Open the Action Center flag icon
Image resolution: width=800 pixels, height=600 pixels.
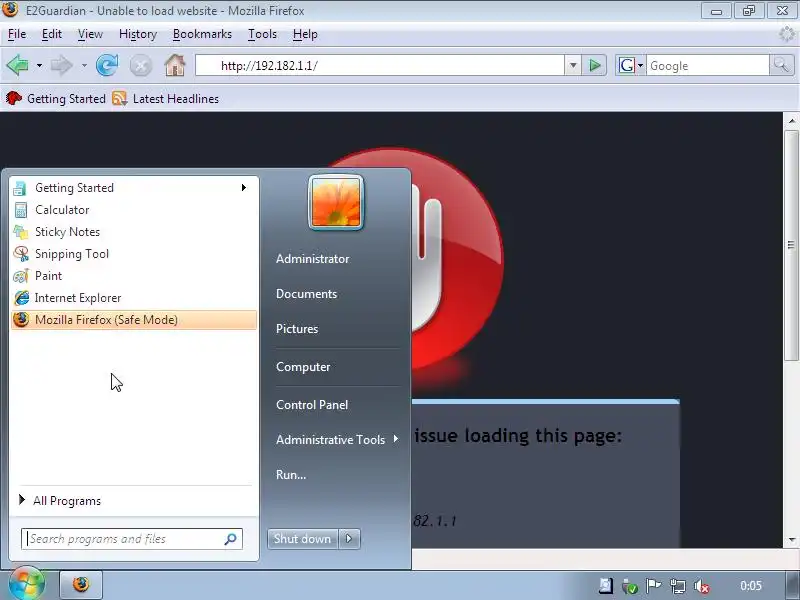coord(654,586)
